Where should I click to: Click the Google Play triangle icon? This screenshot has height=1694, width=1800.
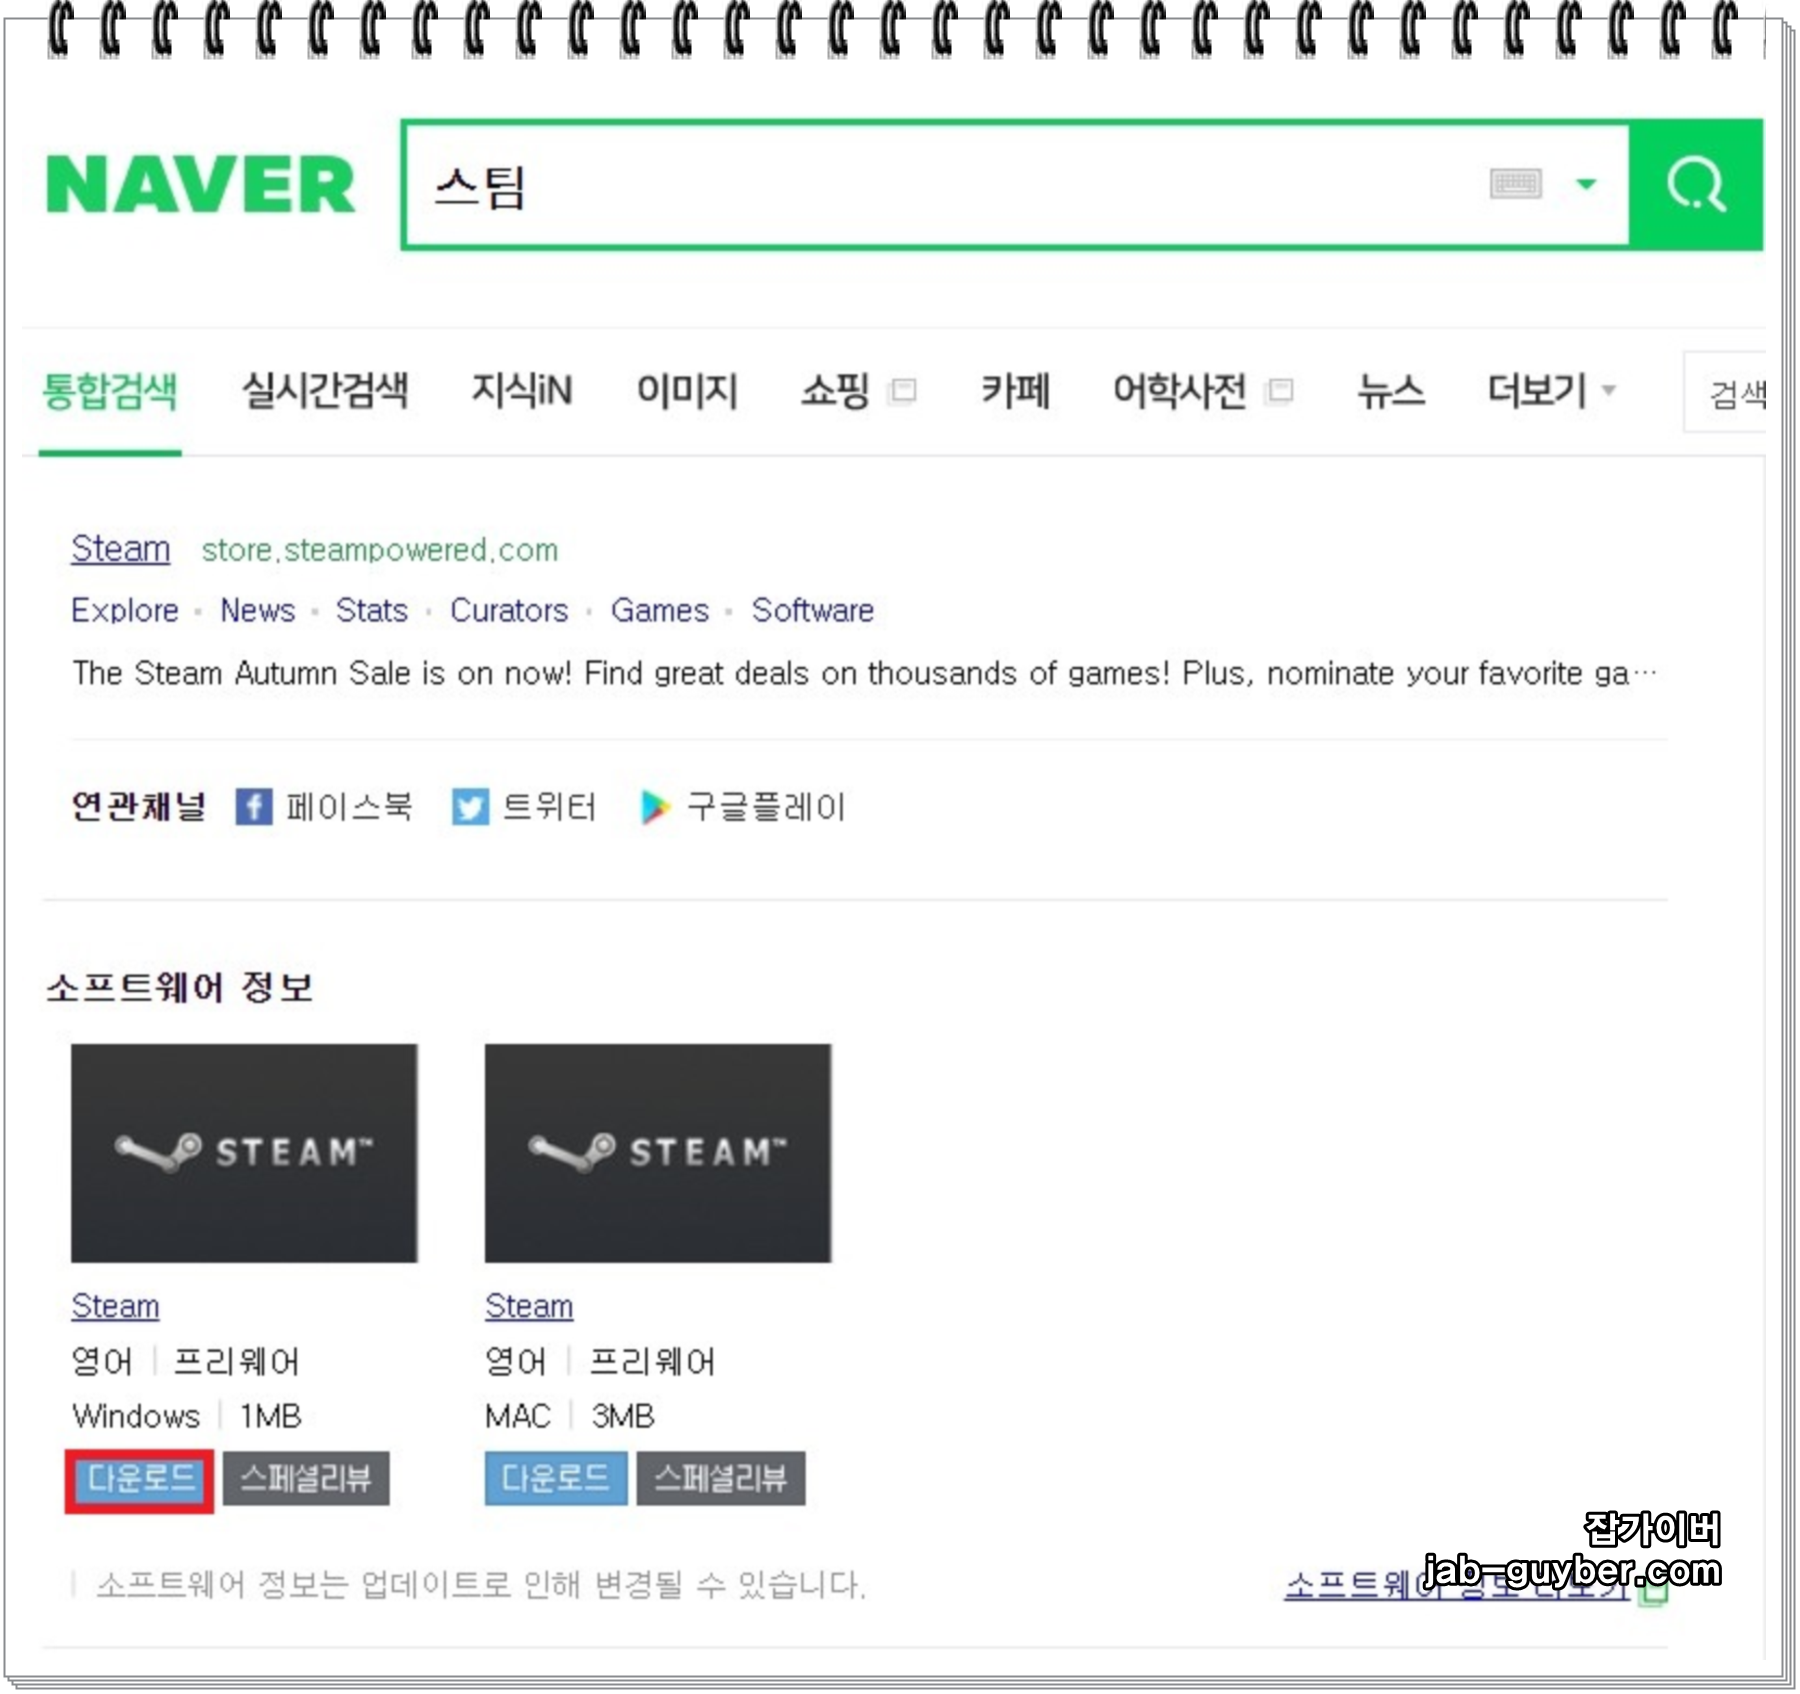[x=655, y=807]
